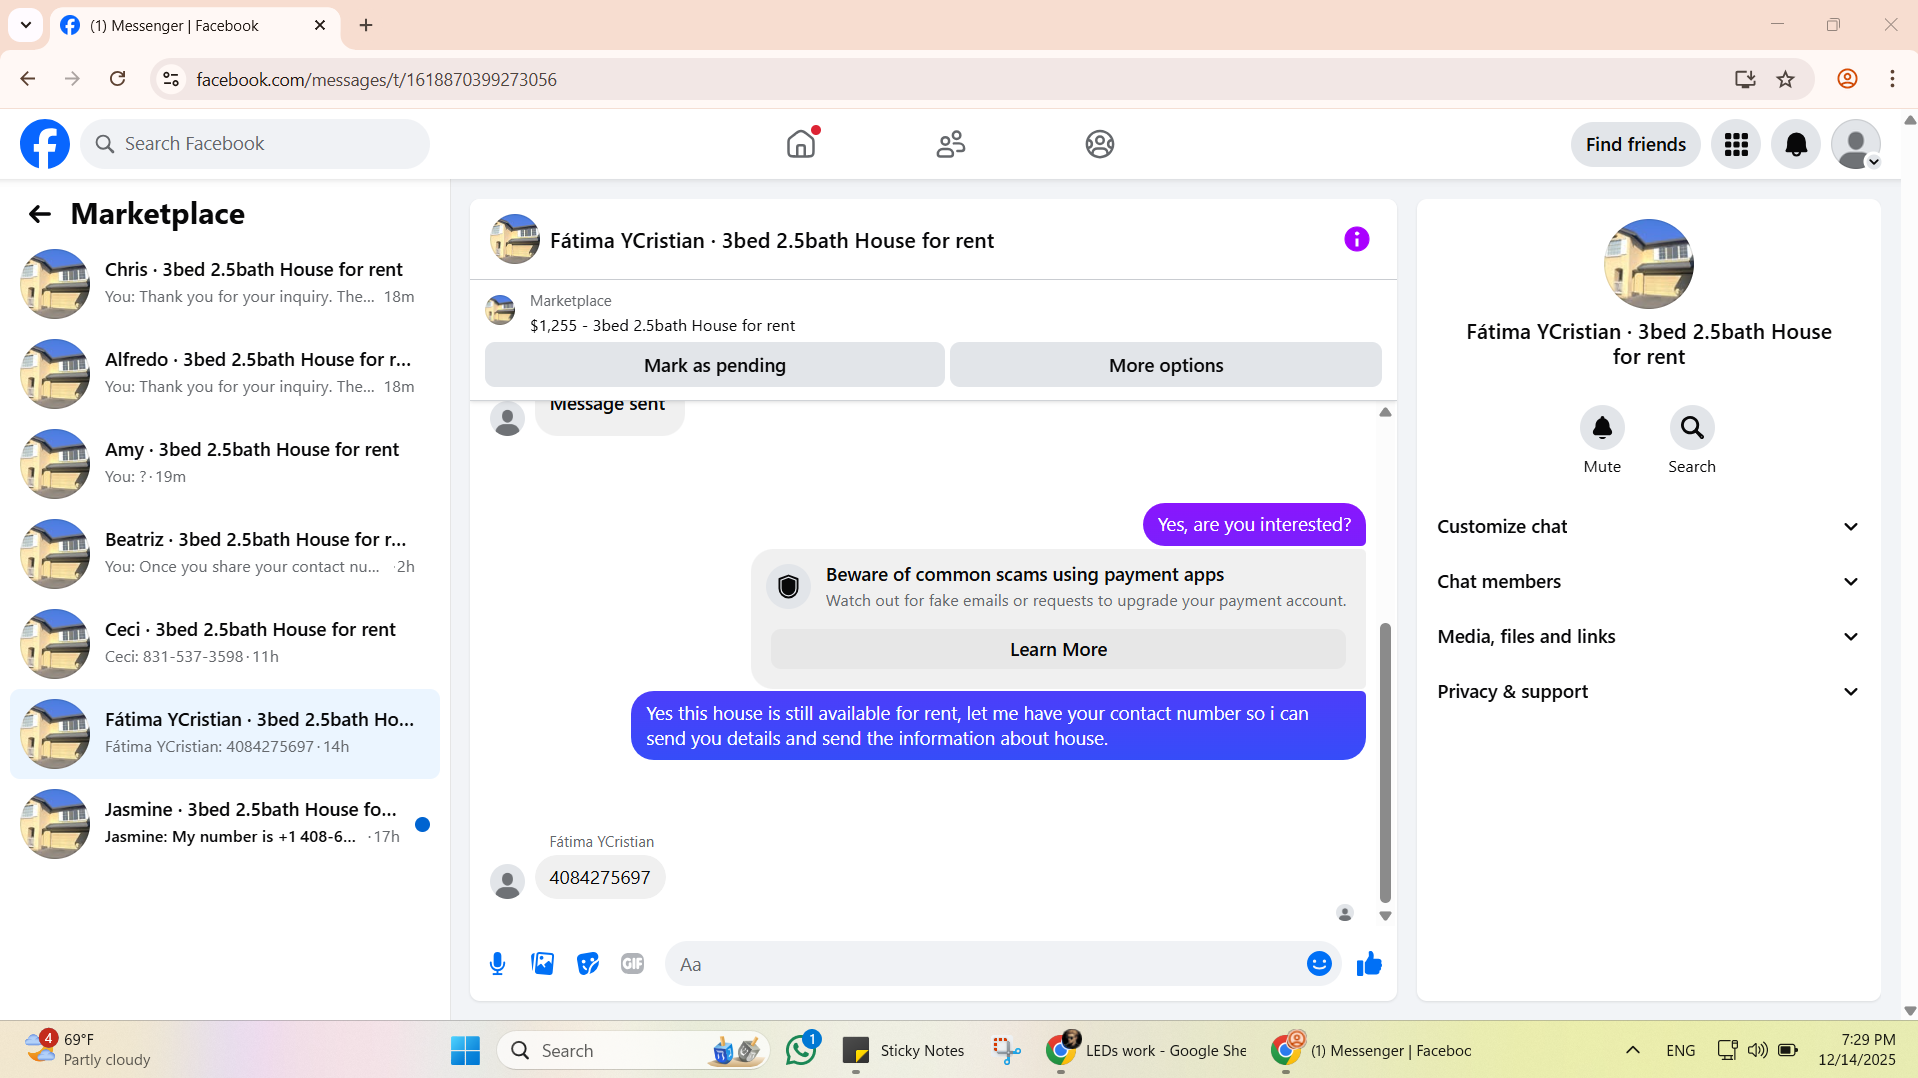The image size is (1918, 1078).
Task: Open Amy house rental conversation
Action: [225, 464]
